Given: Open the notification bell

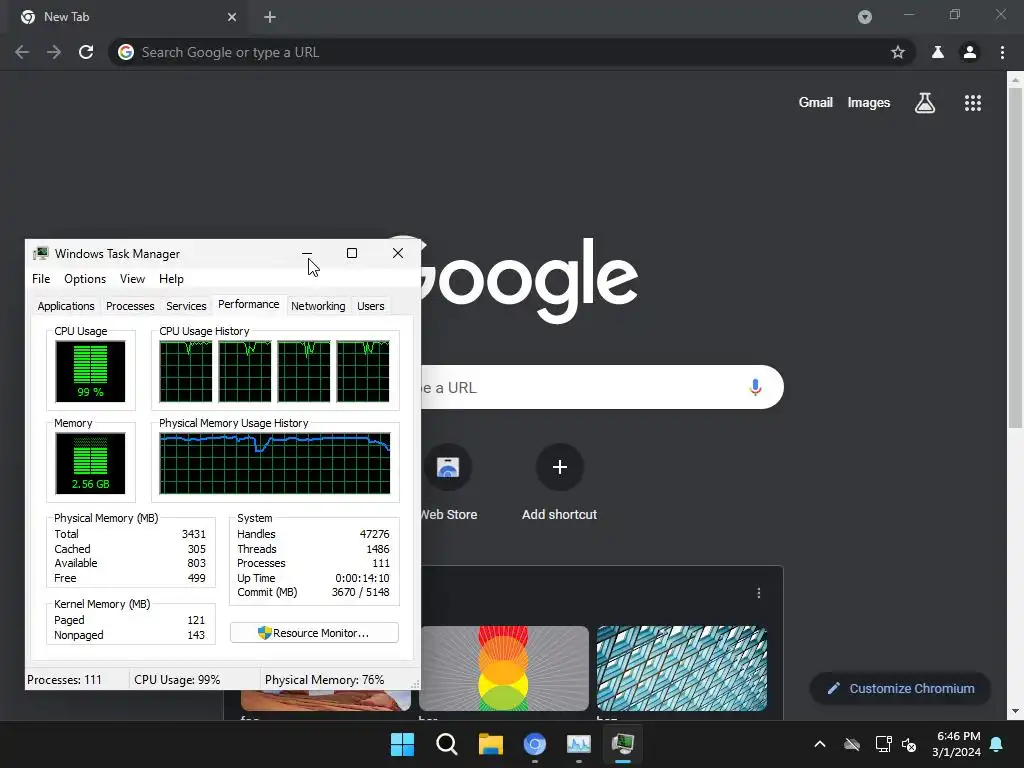Looking at the screenshot, I should tap(997, 744).
